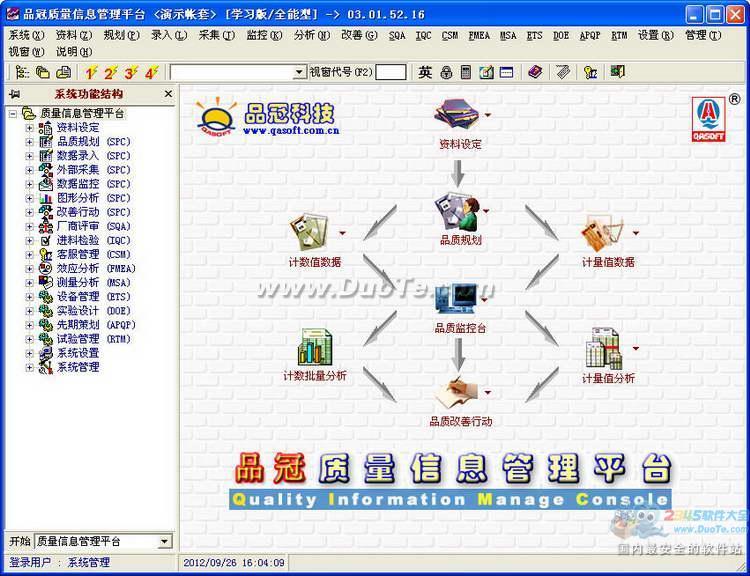The width and height of the screenshot is (750, 576).
Task: Click the 品质改善行动 label in workflow
Action: 461,421
